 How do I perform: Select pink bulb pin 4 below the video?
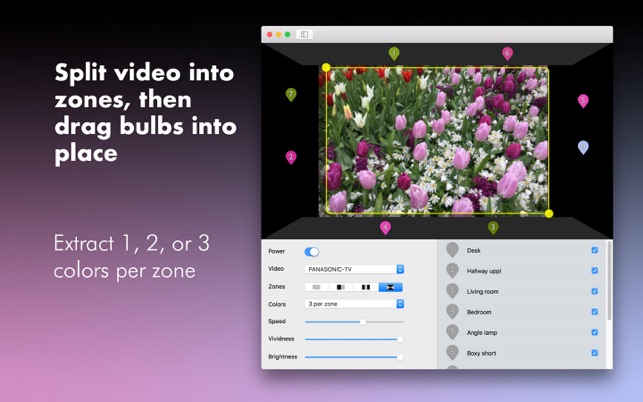tap(385, 228)
